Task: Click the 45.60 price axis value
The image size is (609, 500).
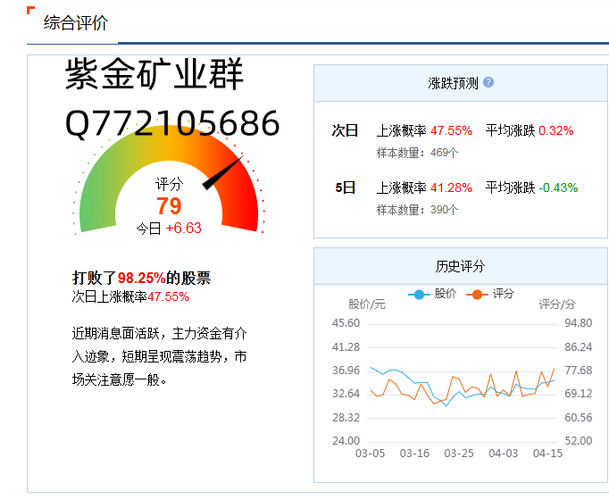Action: [x=346, y=323]
